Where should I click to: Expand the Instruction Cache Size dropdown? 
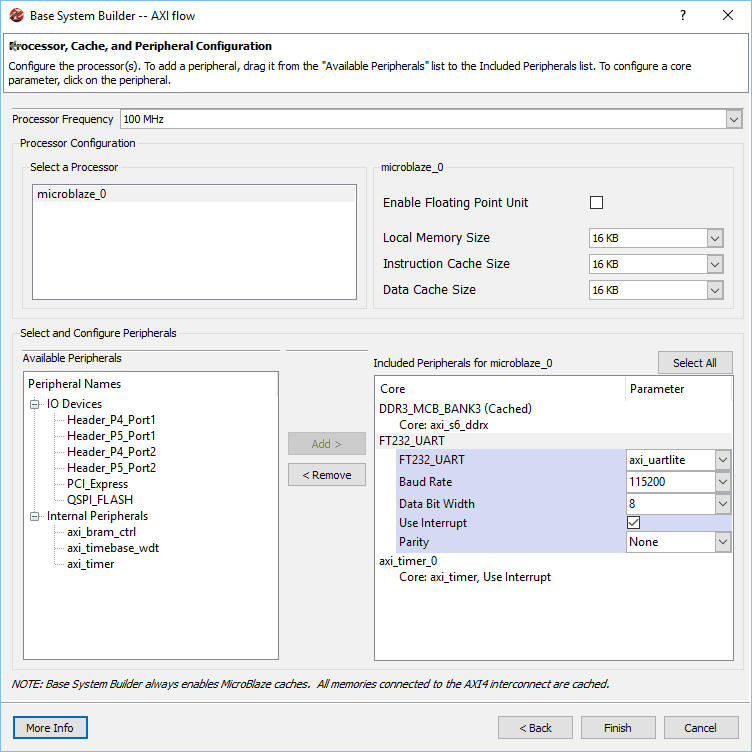click(x=714, y=264)
